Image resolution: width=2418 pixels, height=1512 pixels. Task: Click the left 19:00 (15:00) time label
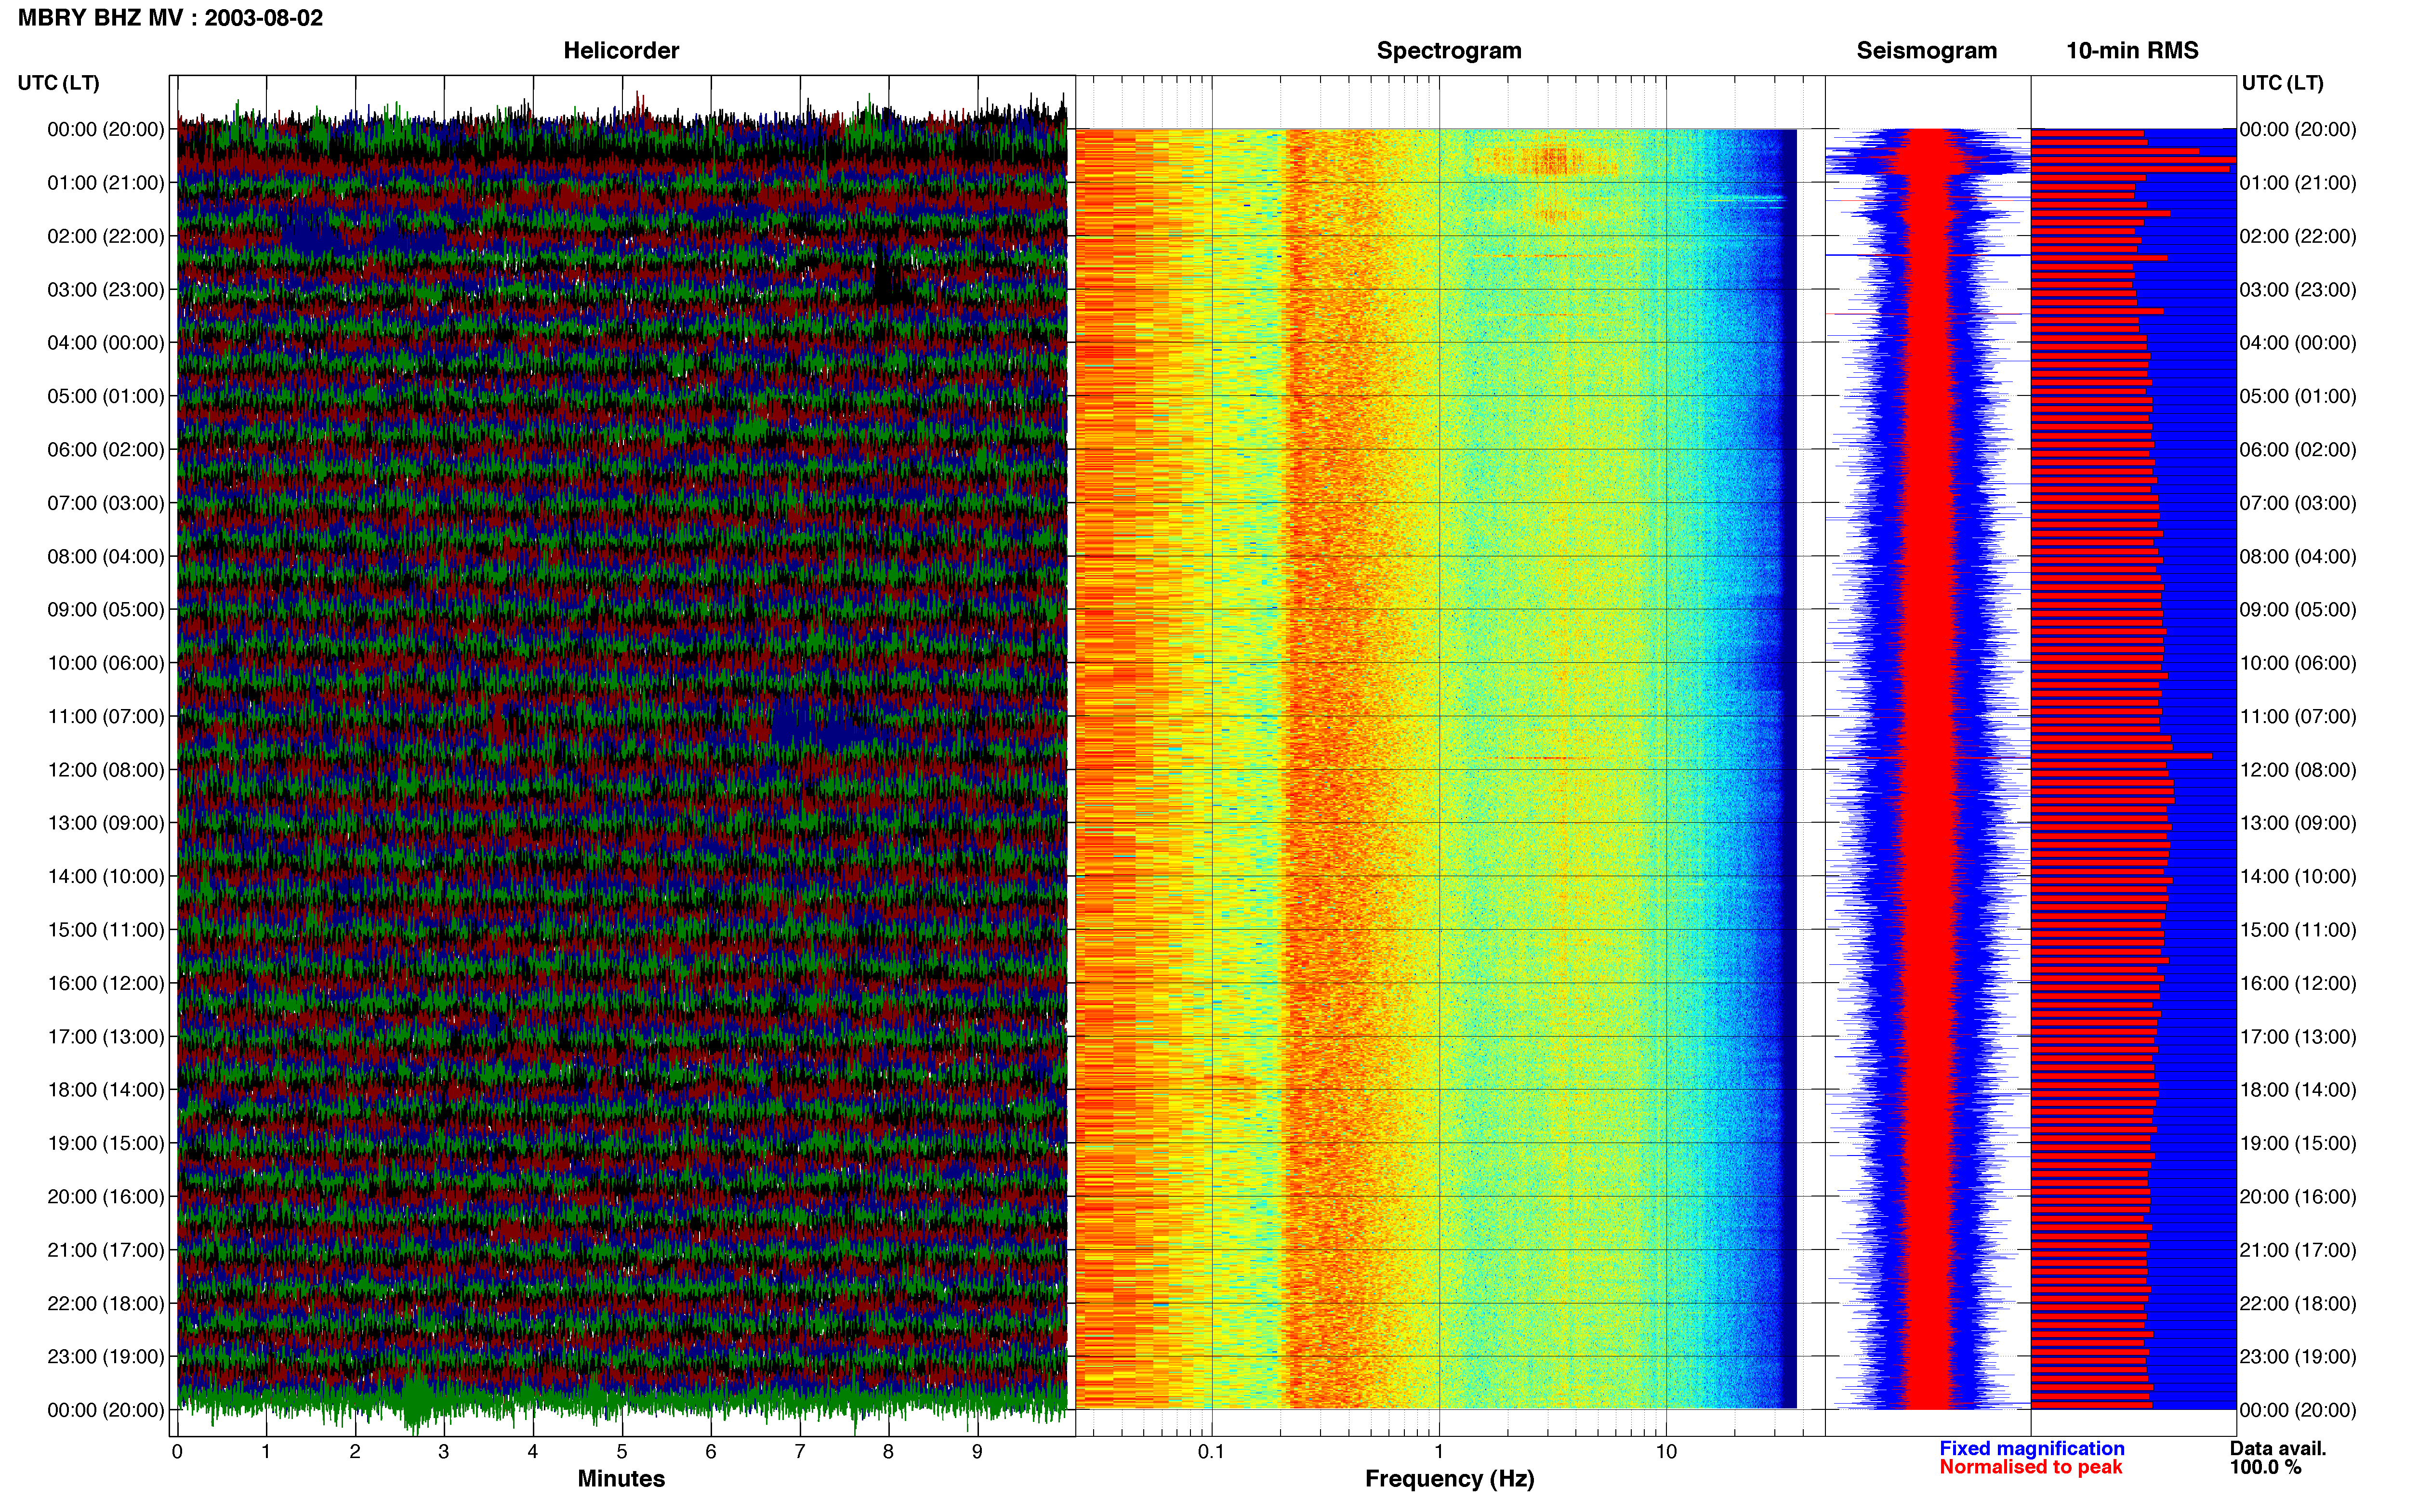pyautogui.click(x=106, y=1143)
